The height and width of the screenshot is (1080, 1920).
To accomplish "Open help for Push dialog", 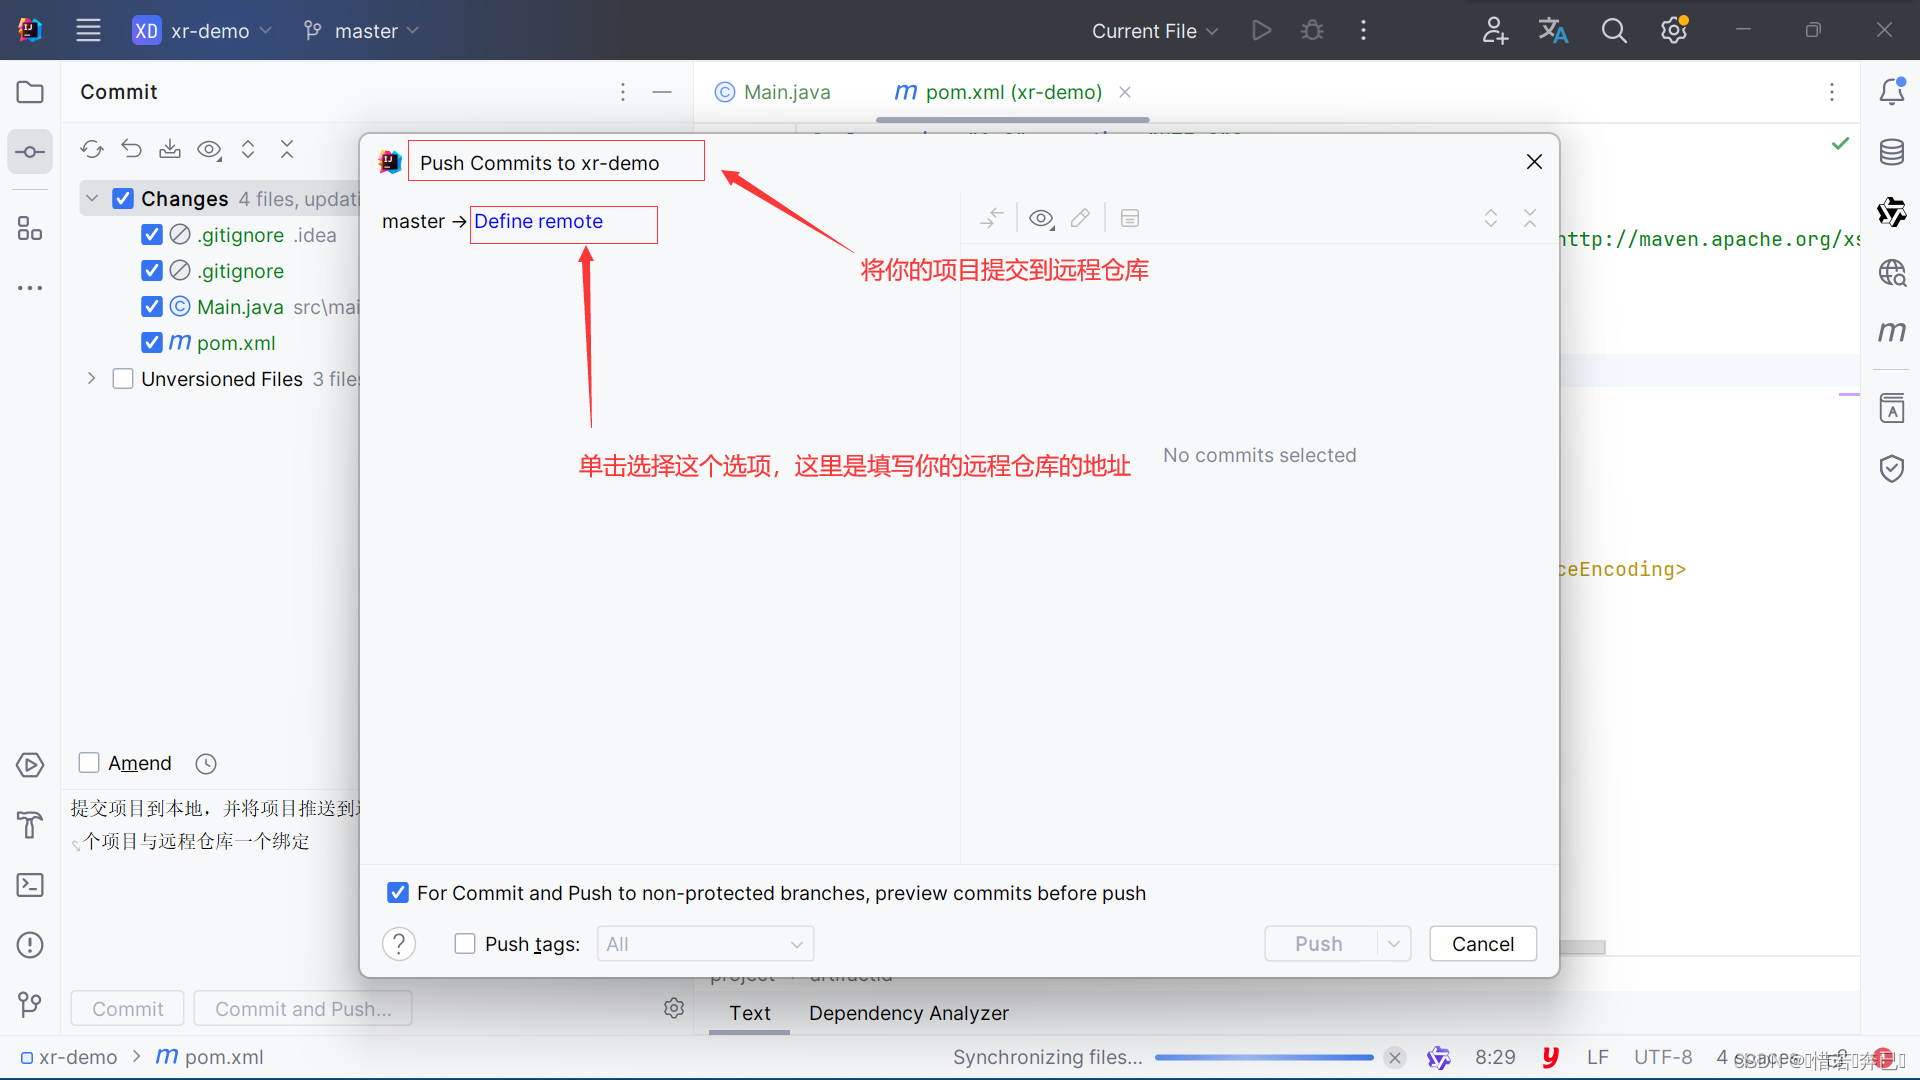I will tap(399, 944).
